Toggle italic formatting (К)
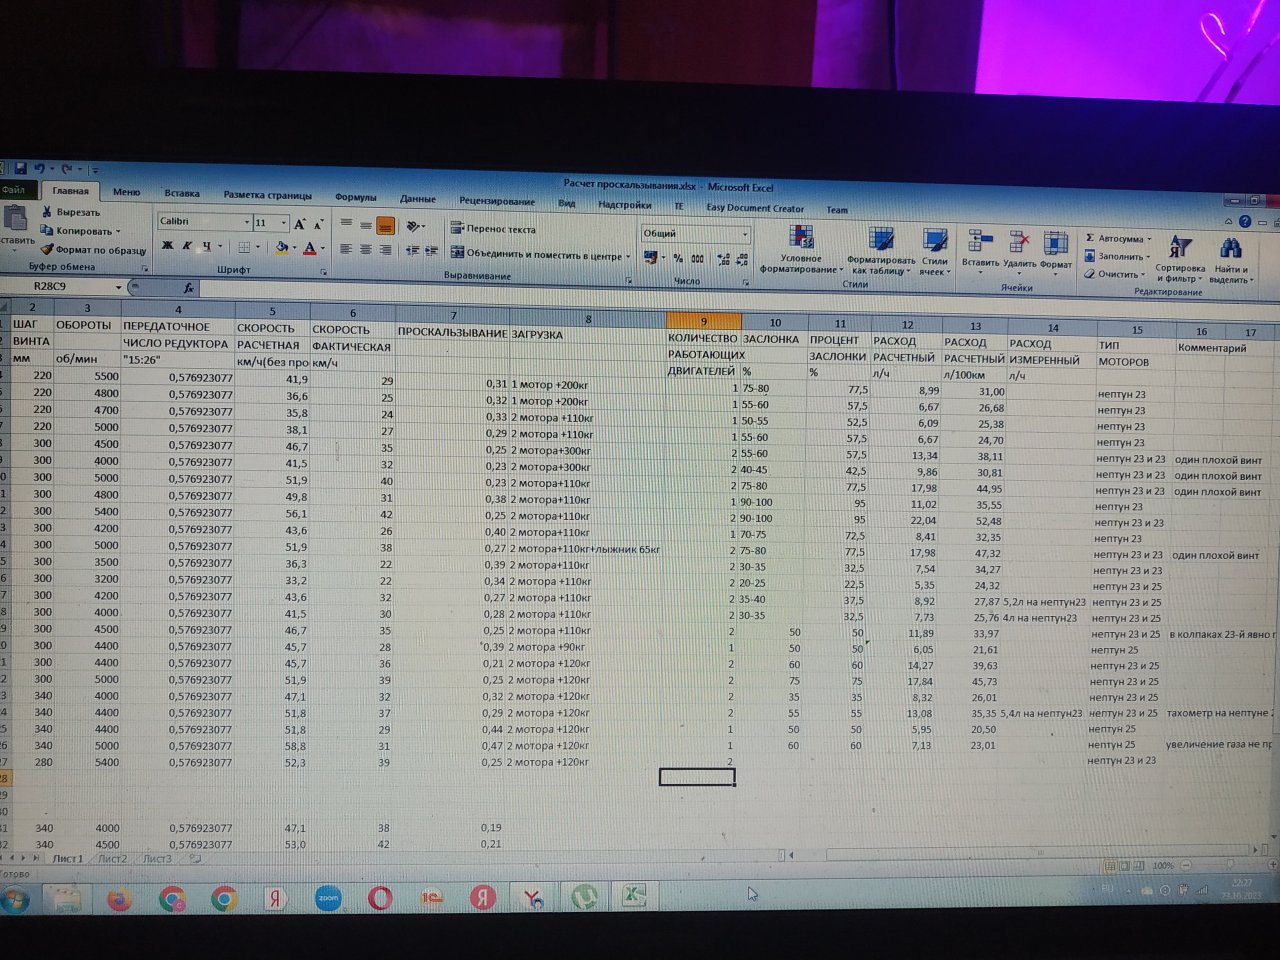This screenshot has height=960, width=1280. [x=186, y=246]
